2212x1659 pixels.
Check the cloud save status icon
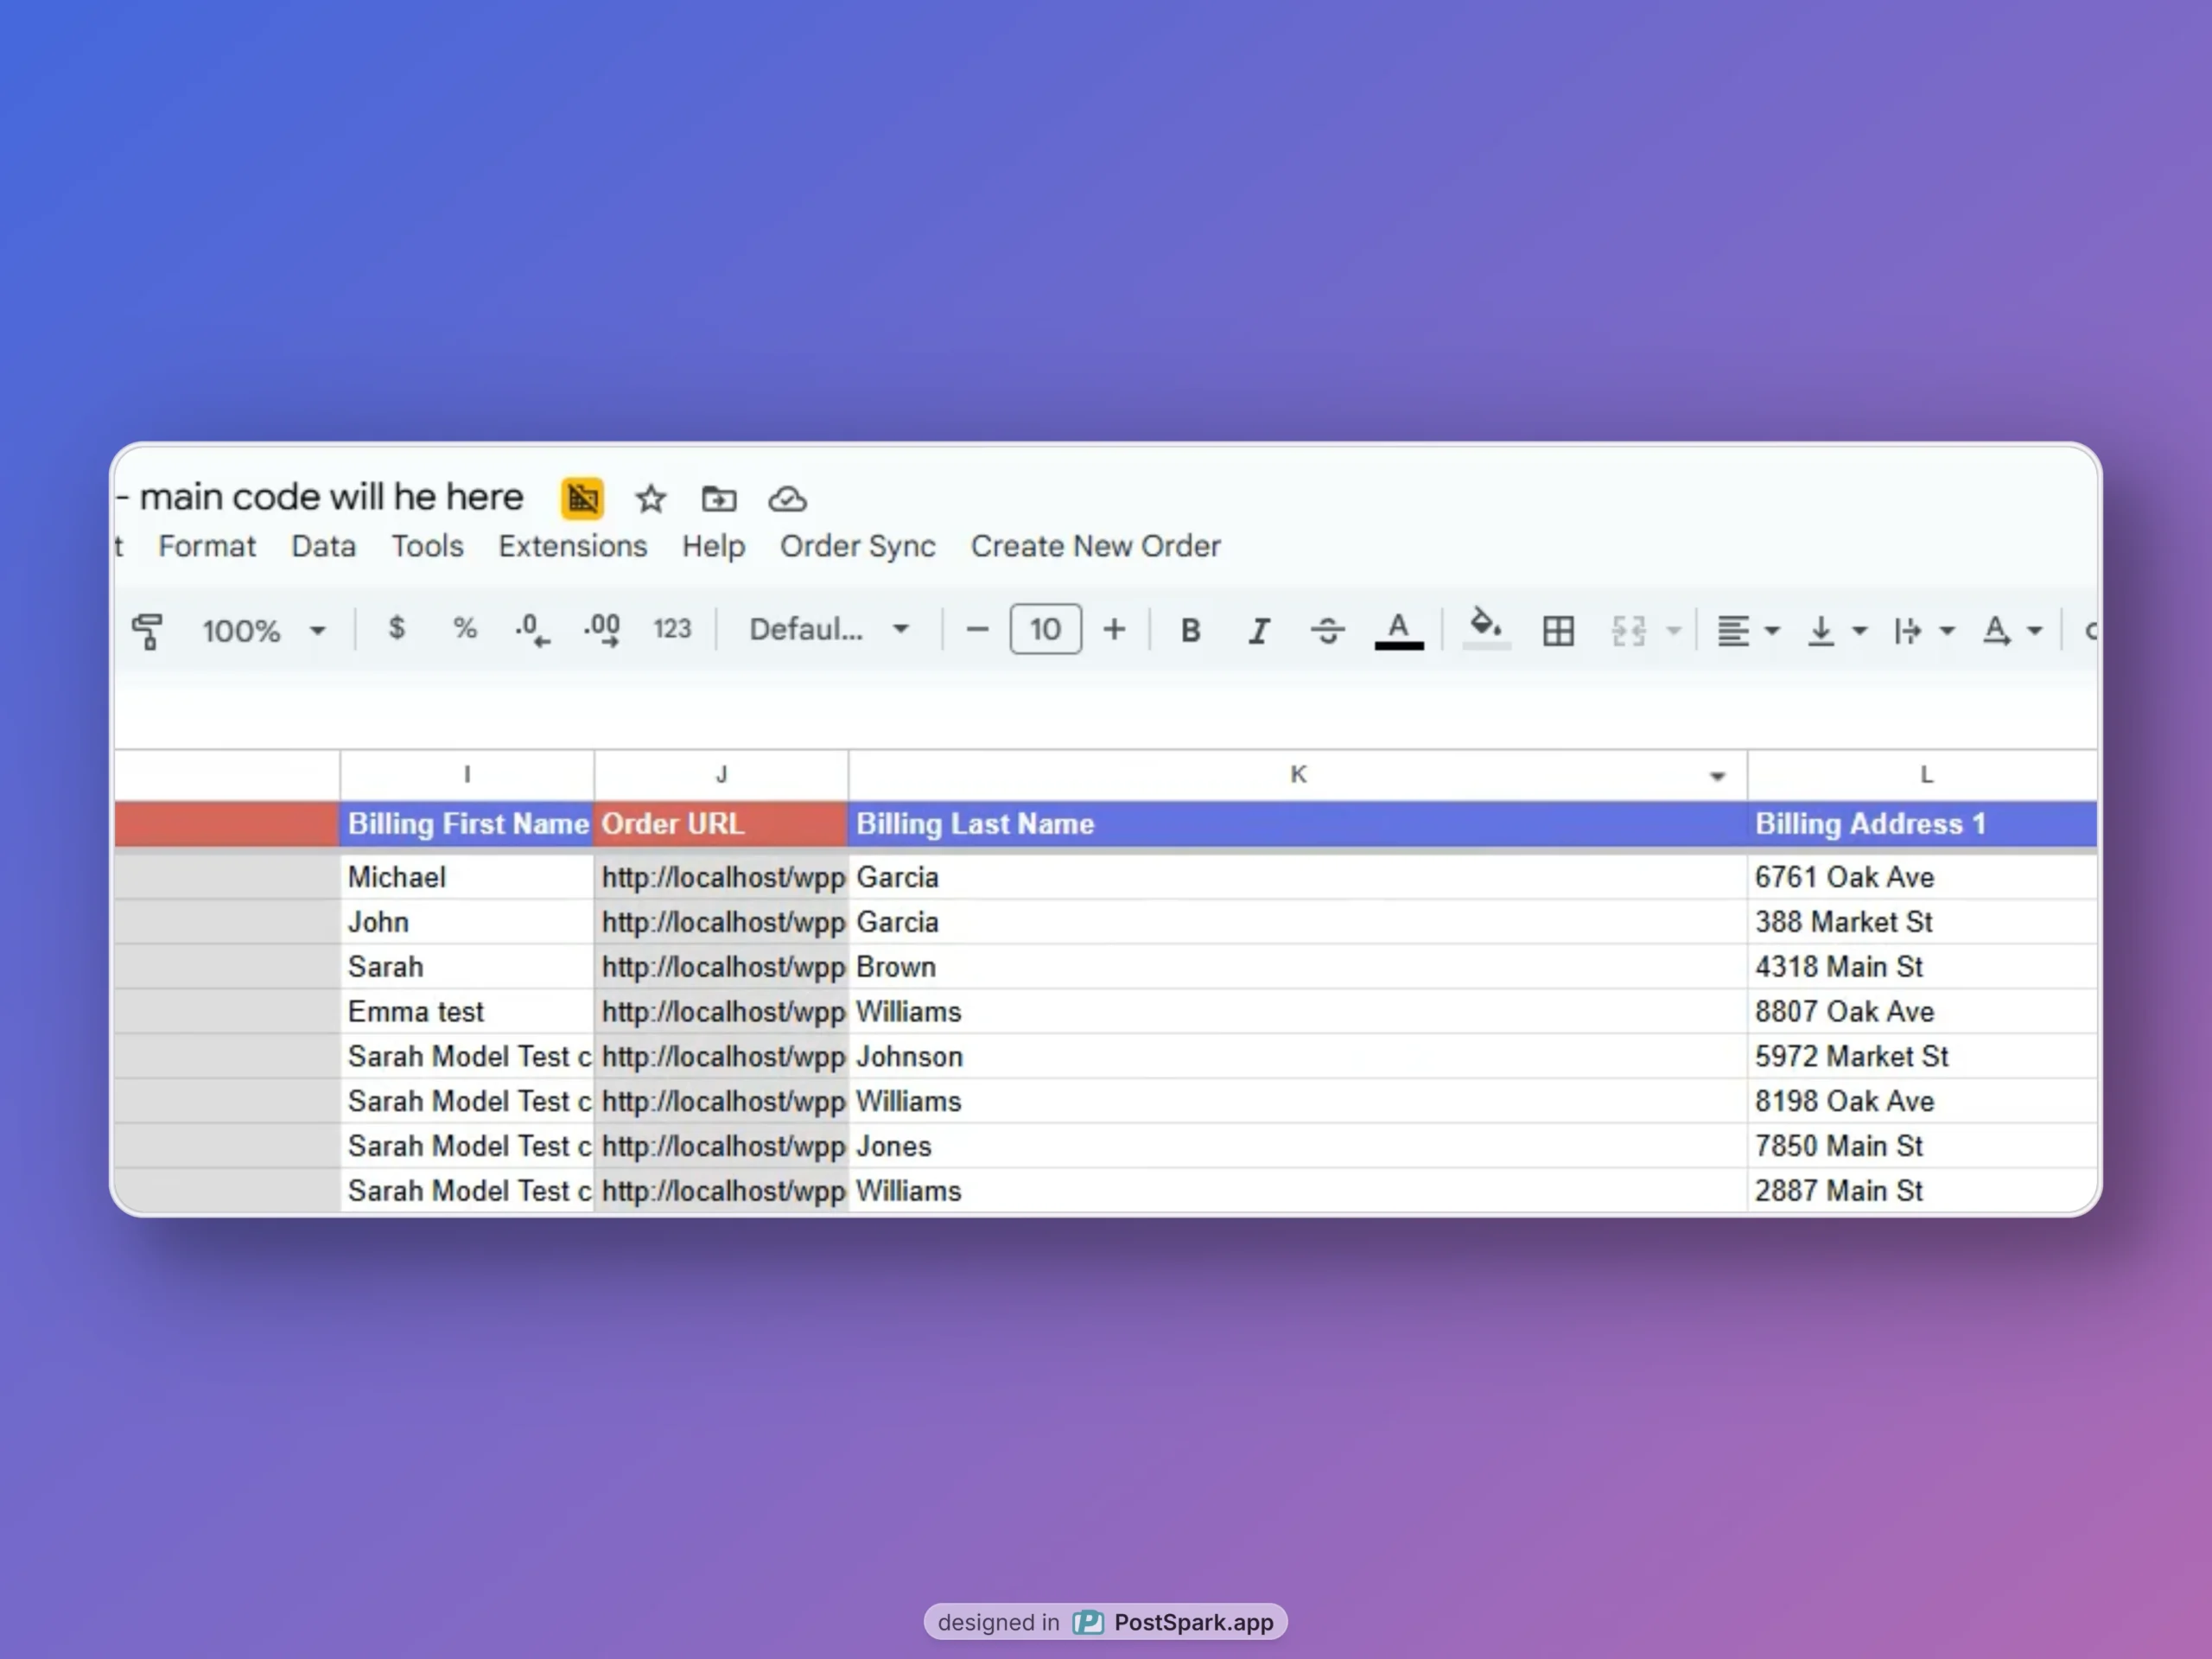coord(787,498)
